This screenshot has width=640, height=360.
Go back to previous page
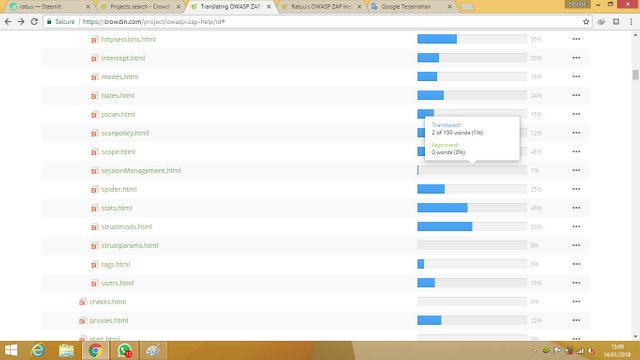pos(8,22)
